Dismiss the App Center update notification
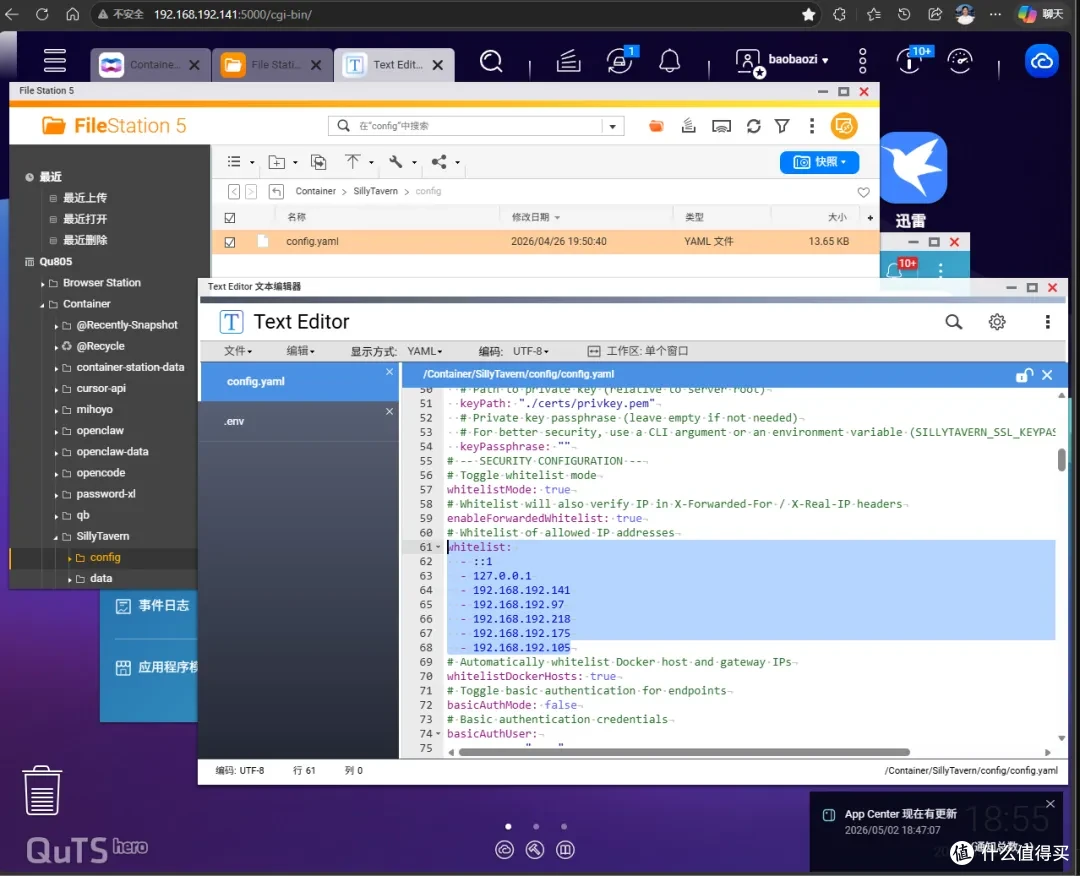This screenshot has width=1080, height=876. click(x=1050, y=804)
